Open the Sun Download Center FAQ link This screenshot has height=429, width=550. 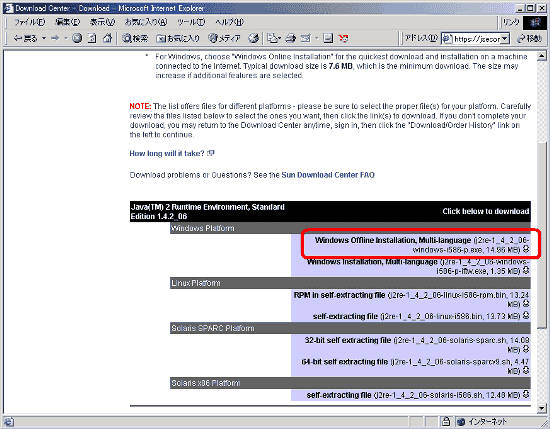[328, 175]
